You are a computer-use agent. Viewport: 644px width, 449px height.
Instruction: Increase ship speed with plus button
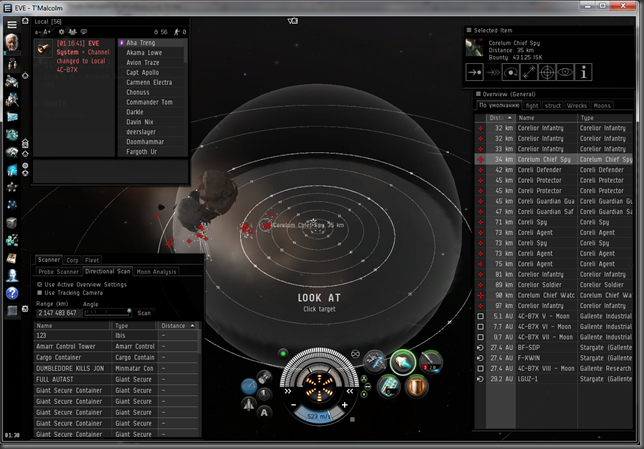345,405
